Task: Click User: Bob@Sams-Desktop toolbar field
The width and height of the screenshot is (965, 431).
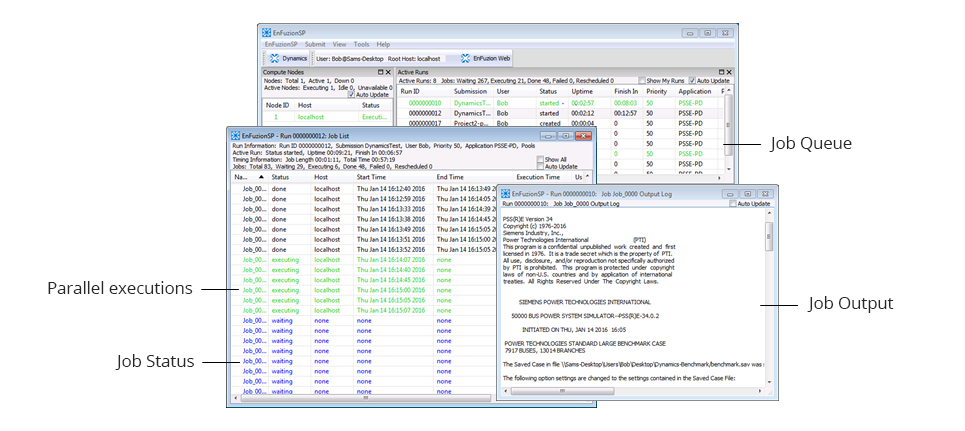Action: [348, 58]
